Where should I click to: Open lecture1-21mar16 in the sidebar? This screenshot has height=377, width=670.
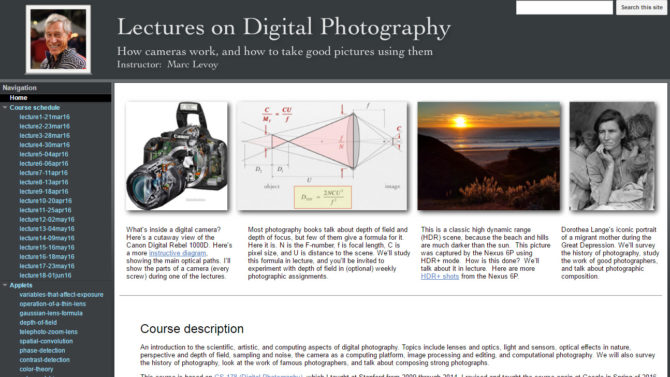(44, 117)
